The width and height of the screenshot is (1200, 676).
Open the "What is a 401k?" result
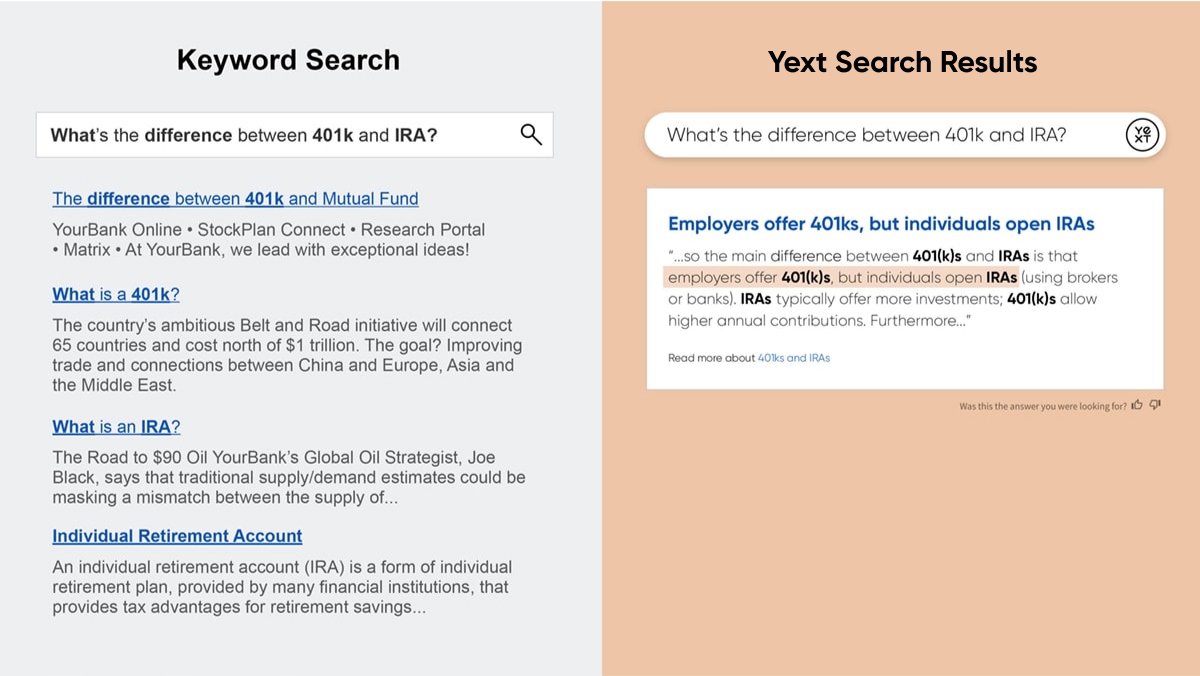pos(116,295)
